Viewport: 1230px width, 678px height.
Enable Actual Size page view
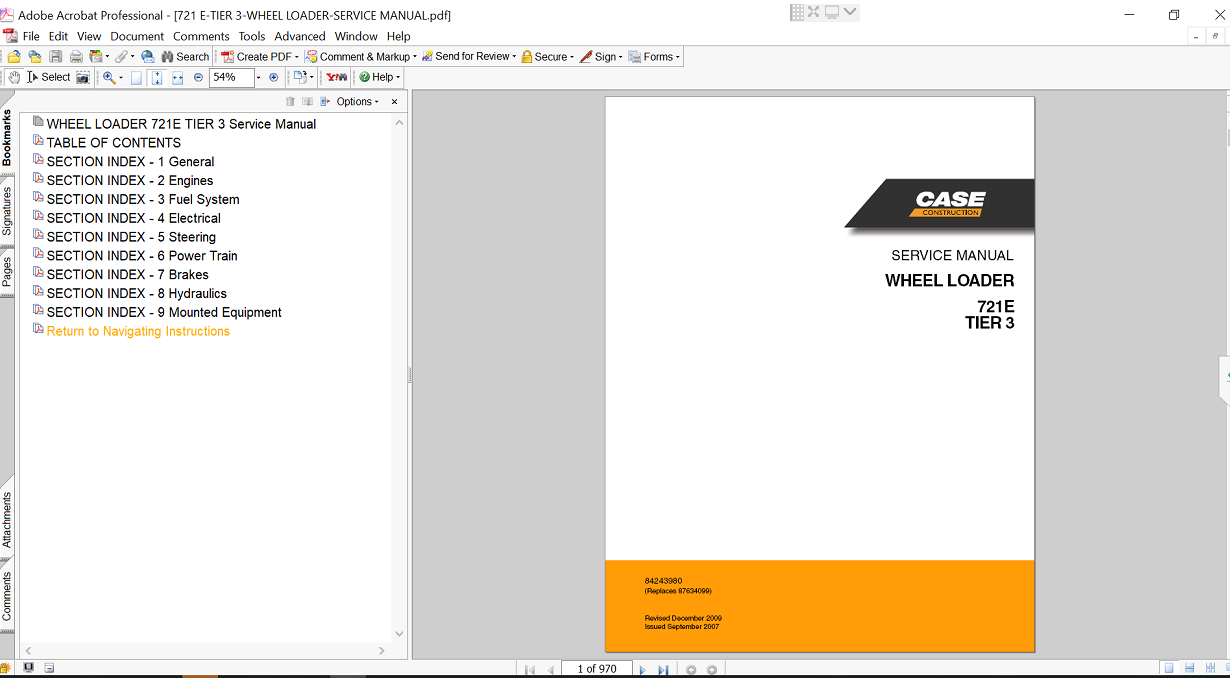coord(137,77)
